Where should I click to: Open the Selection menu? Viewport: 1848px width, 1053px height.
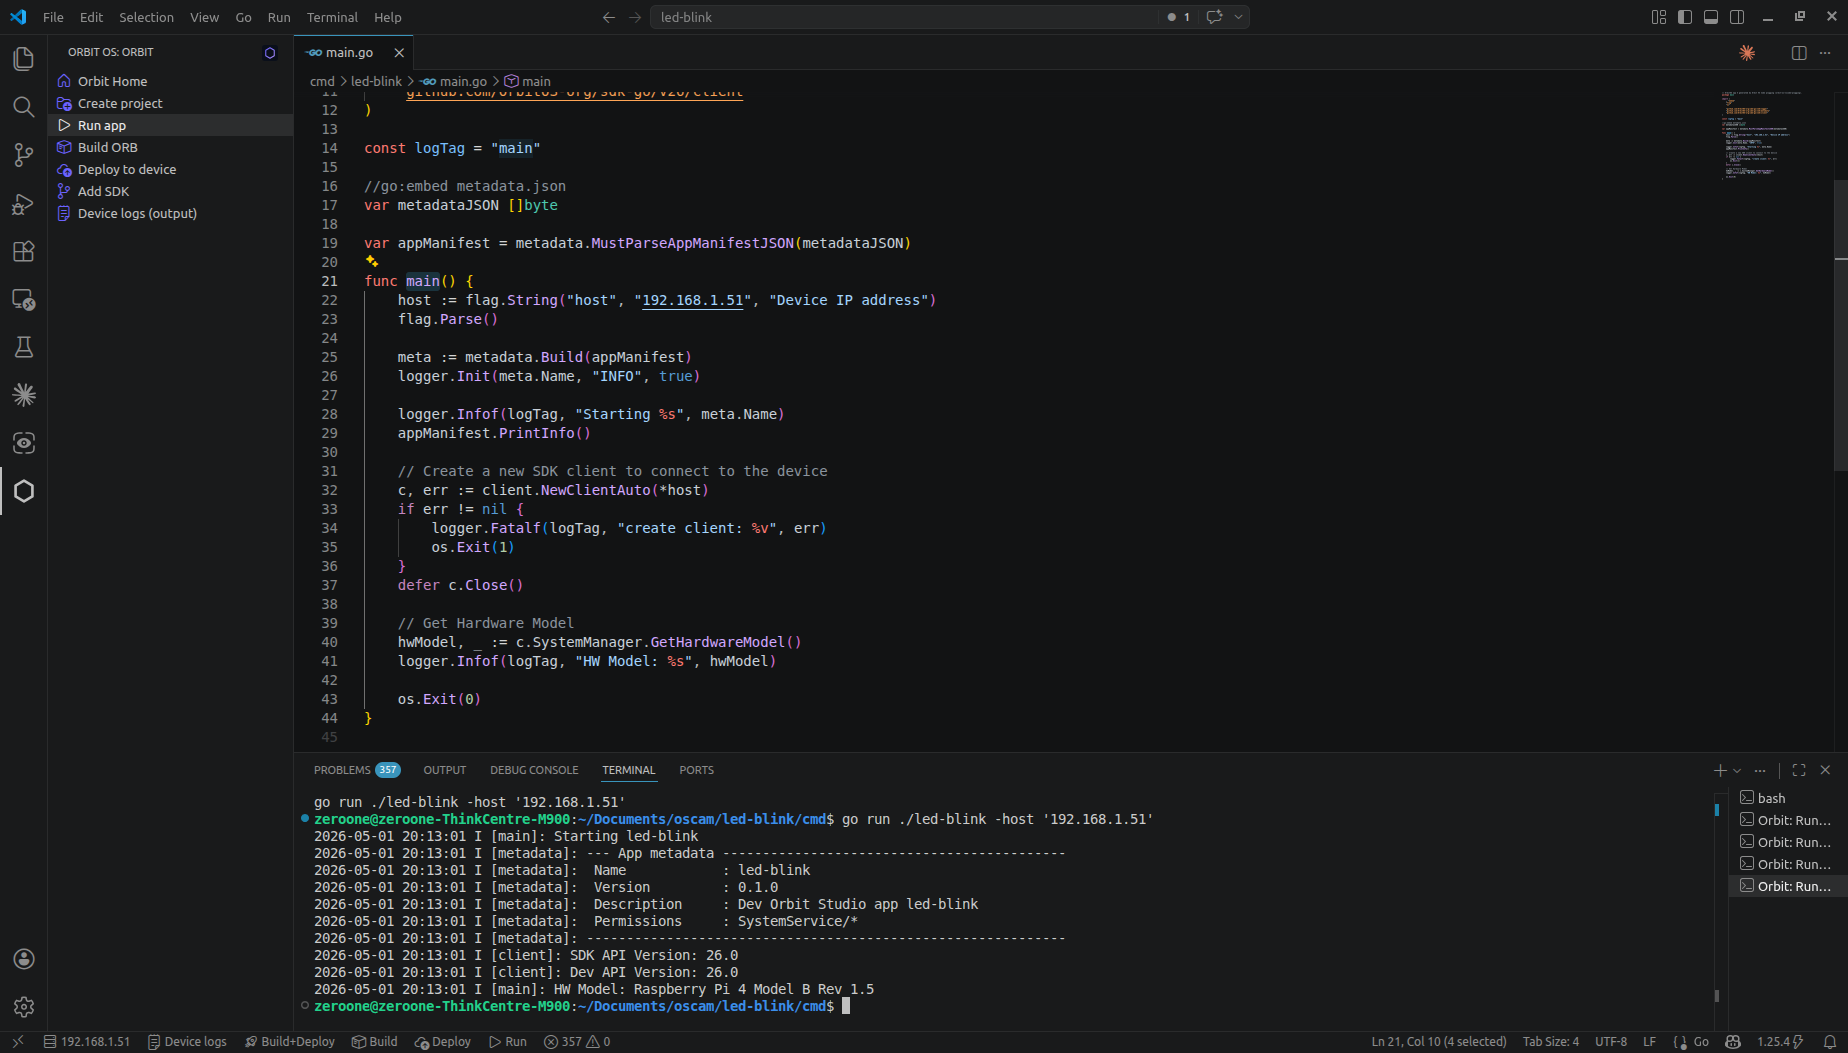click(146, 17)
